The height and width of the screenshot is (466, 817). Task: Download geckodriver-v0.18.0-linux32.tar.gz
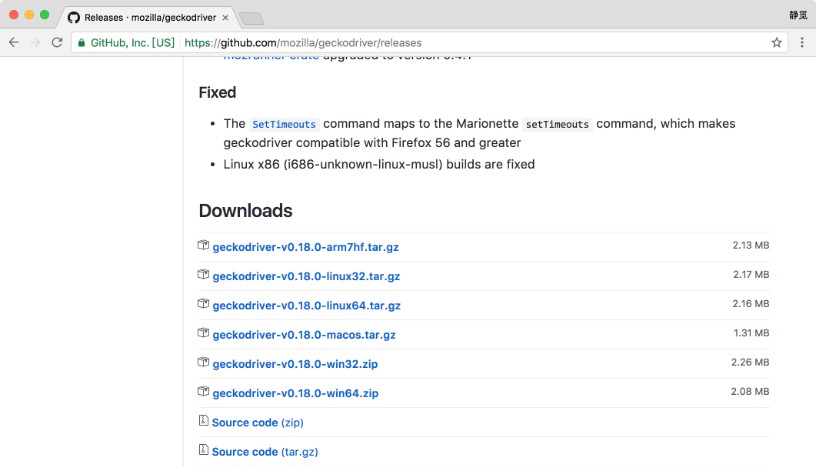(306, 276)
